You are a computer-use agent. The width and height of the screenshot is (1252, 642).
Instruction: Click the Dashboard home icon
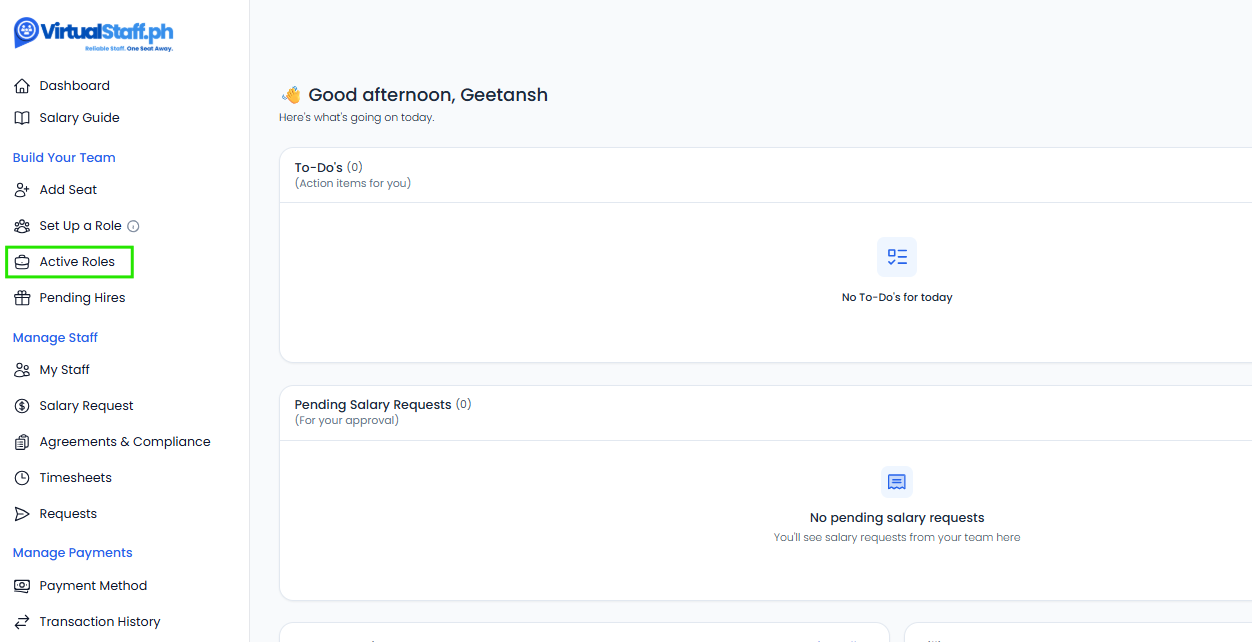point(22,86)
